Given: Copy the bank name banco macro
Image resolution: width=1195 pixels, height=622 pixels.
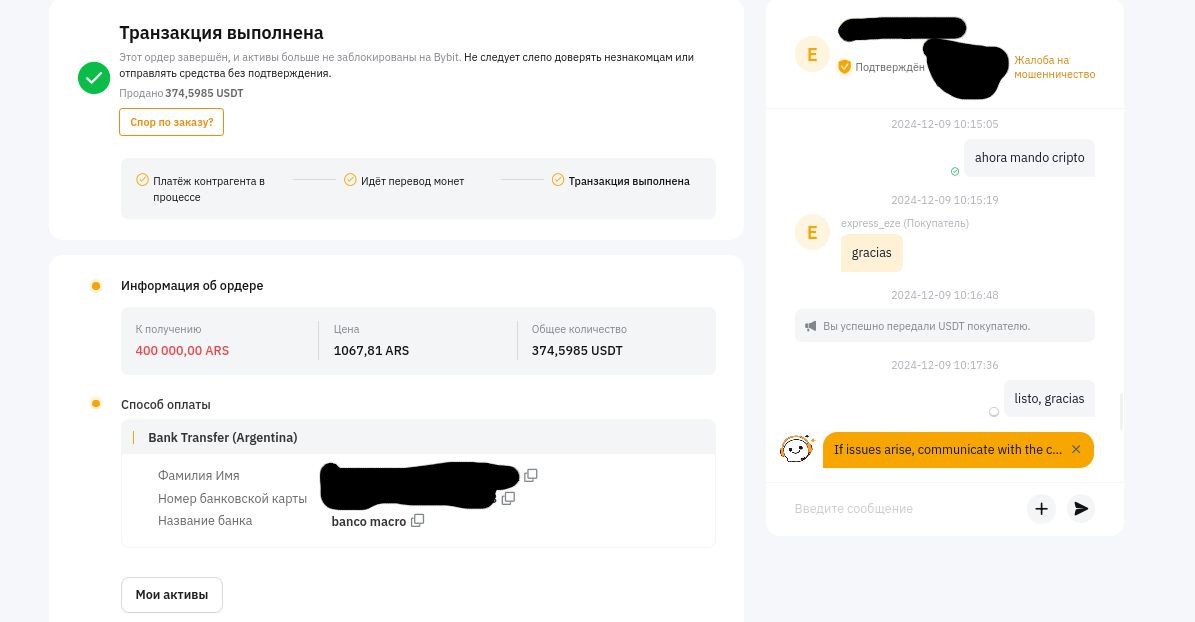Looking at the screenshot, I should point(417,521).
